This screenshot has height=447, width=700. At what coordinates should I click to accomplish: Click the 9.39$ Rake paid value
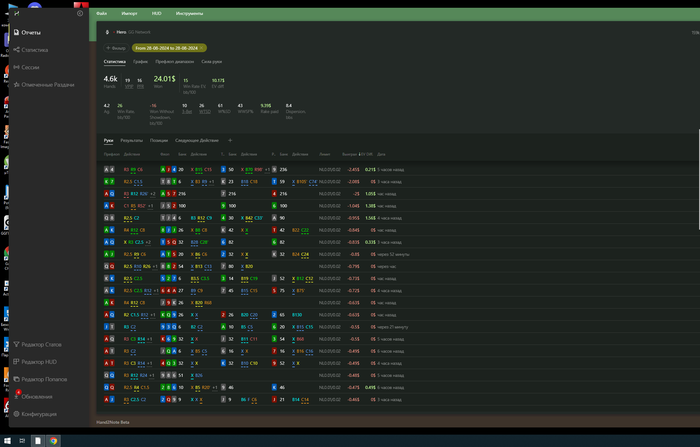pyautogui.click(x=266, y=106)
